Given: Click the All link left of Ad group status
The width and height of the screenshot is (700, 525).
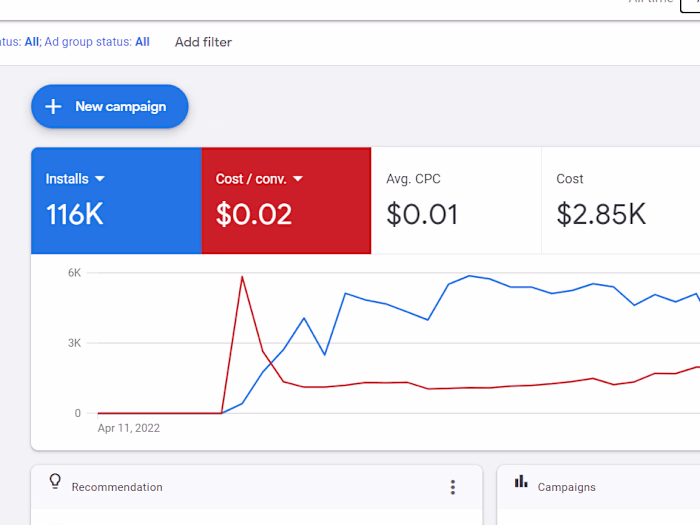Looking at the screenshot, I should point(31,42).
